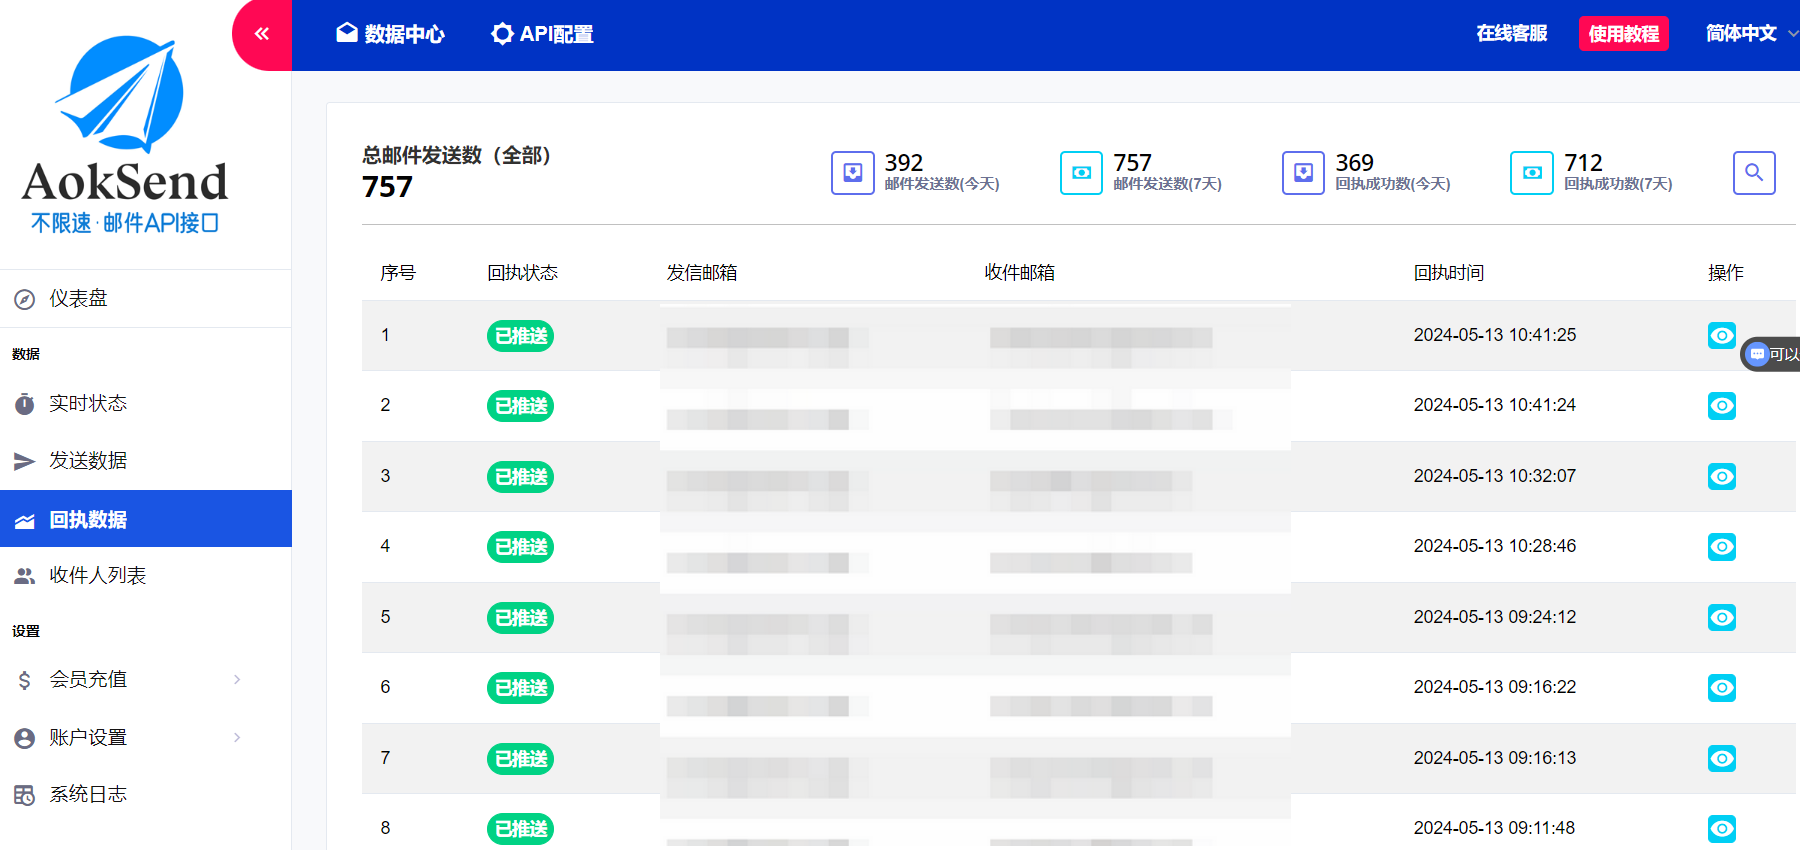The width and height of the screenshot is (1800, 850).
Task: View details of row 1 via eye icon
Action: pyautogui.click(x=1721, y=336)
